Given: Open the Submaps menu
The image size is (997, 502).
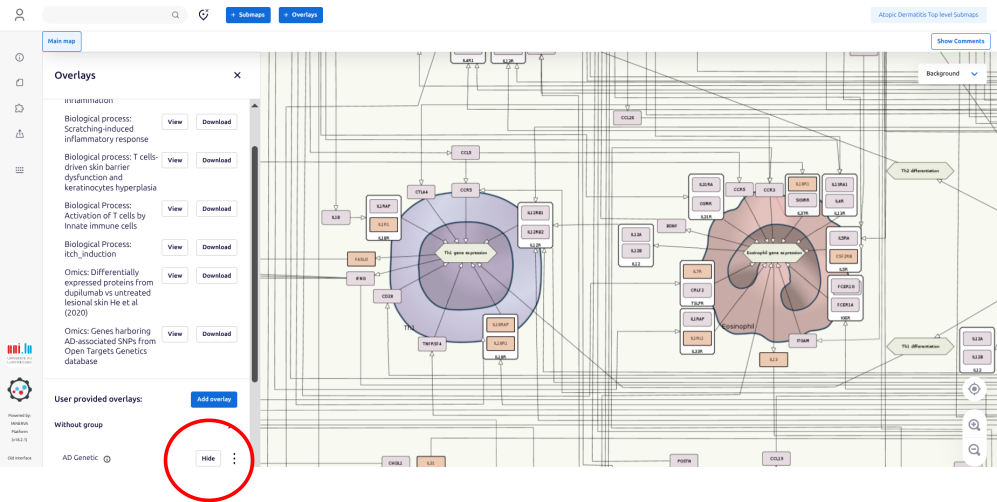Looking at the screenshot, I should coord(248,15).
